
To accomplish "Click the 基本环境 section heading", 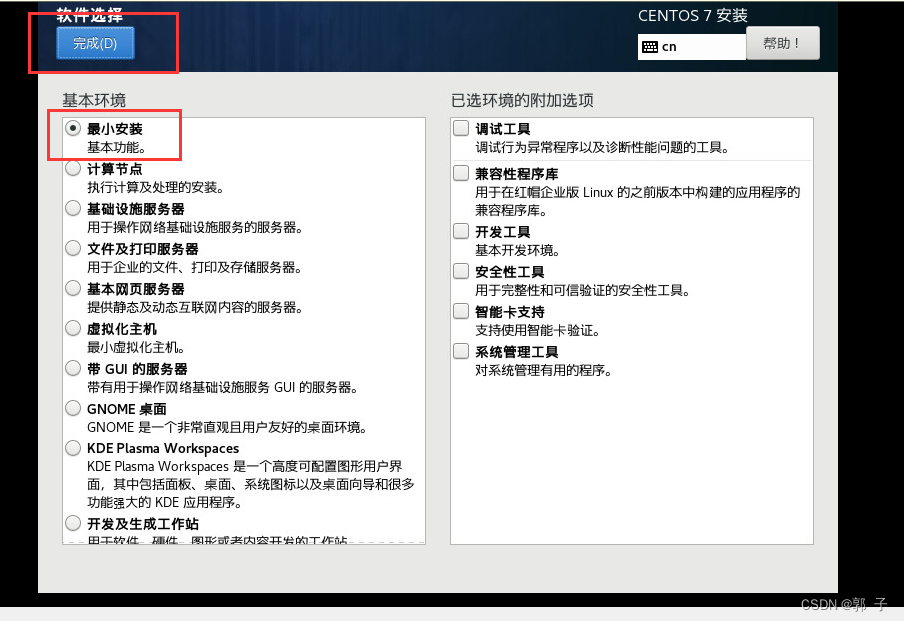I will tap(94, 100).
